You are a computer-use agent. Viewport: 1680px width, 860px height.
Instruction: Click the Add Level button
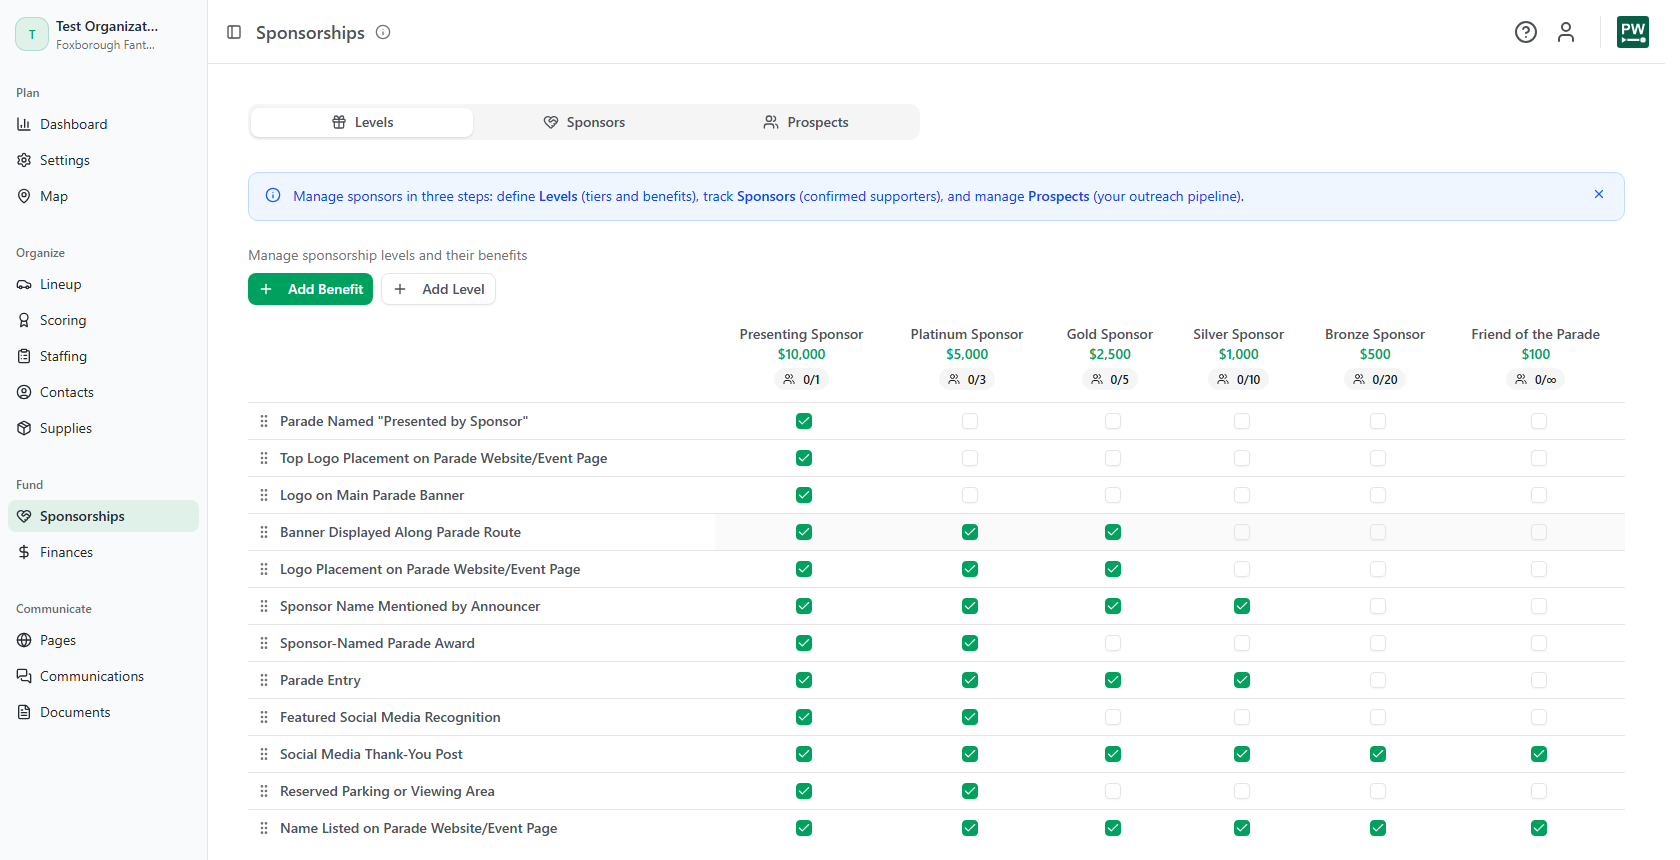point(438,289)
